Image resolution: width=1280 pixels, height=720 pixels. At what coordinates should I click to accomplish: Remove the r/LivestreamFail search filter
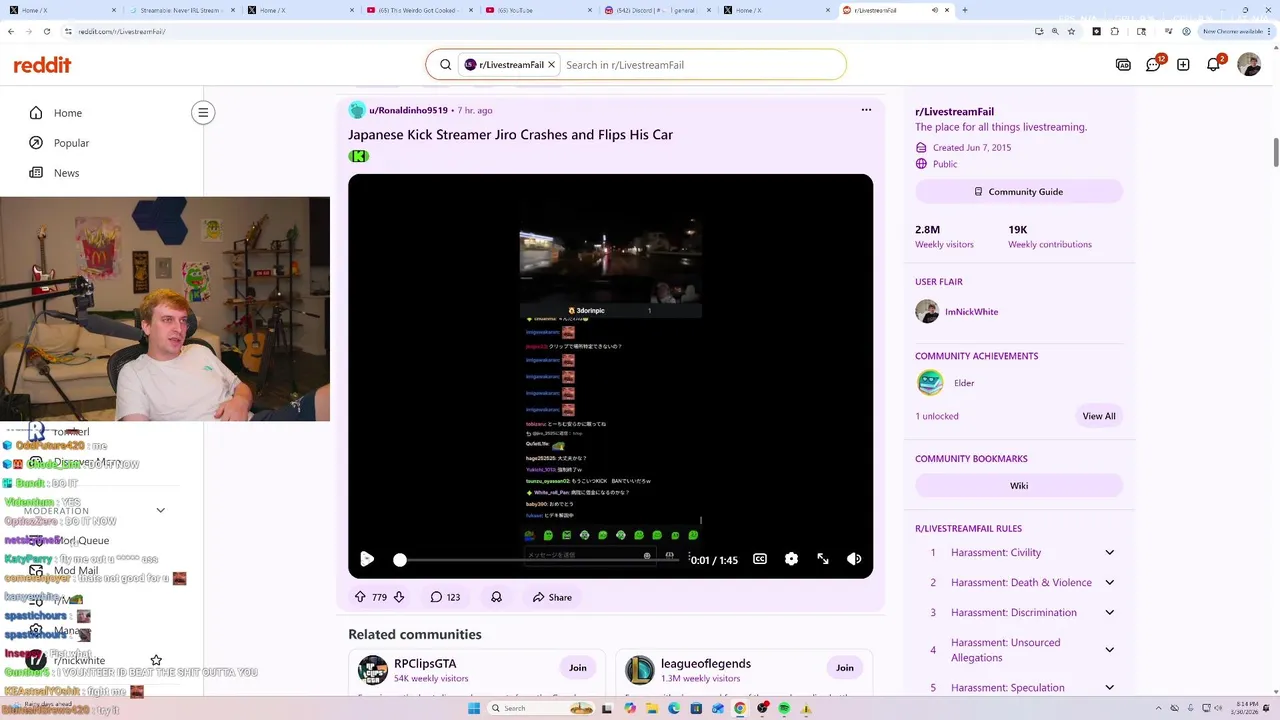(x=551, y=65)
